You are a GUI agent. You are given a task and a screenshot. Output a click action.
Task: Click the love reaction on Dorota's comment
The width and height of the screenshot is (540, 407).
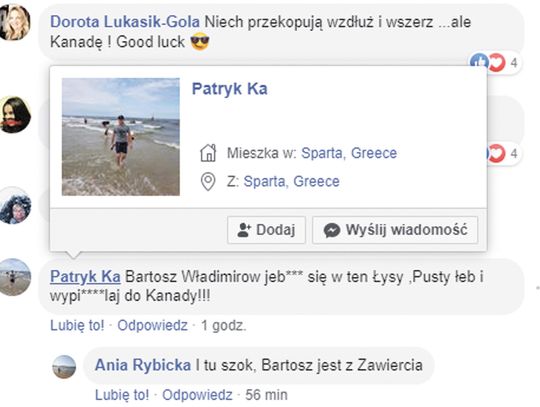[497, 63]
